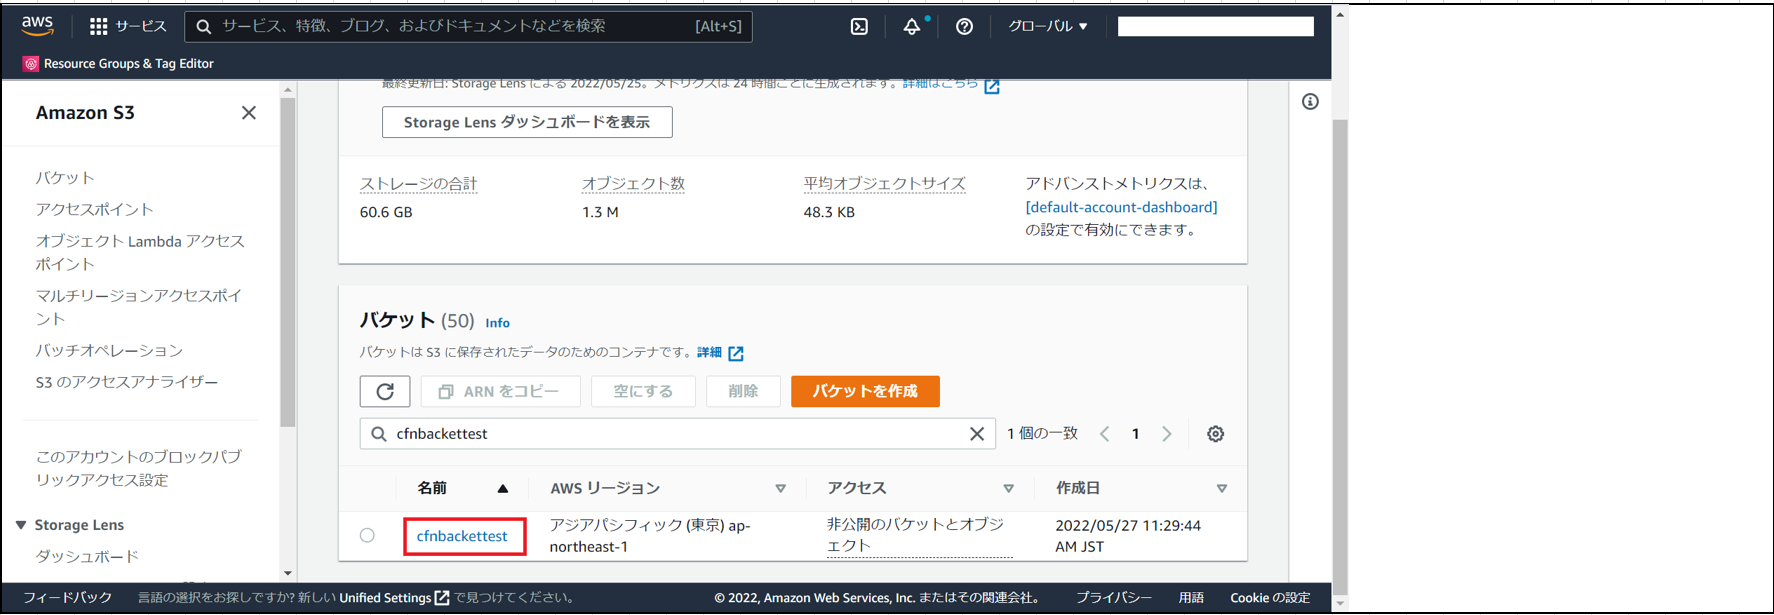This screenshot has width=1774, height=615.
Task: Click the search magnifier in top bar
Action: pyautogui.click(x=204, y=27)
